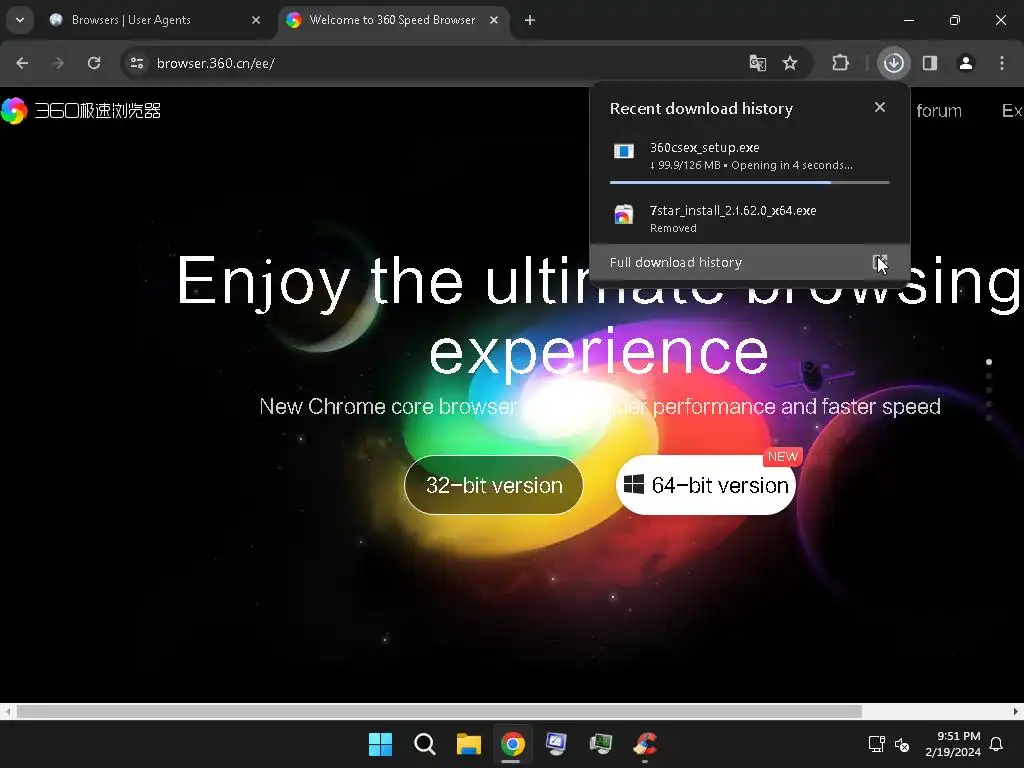Open Windows taskbar search

pyautogui.click(x=424, y=744)
